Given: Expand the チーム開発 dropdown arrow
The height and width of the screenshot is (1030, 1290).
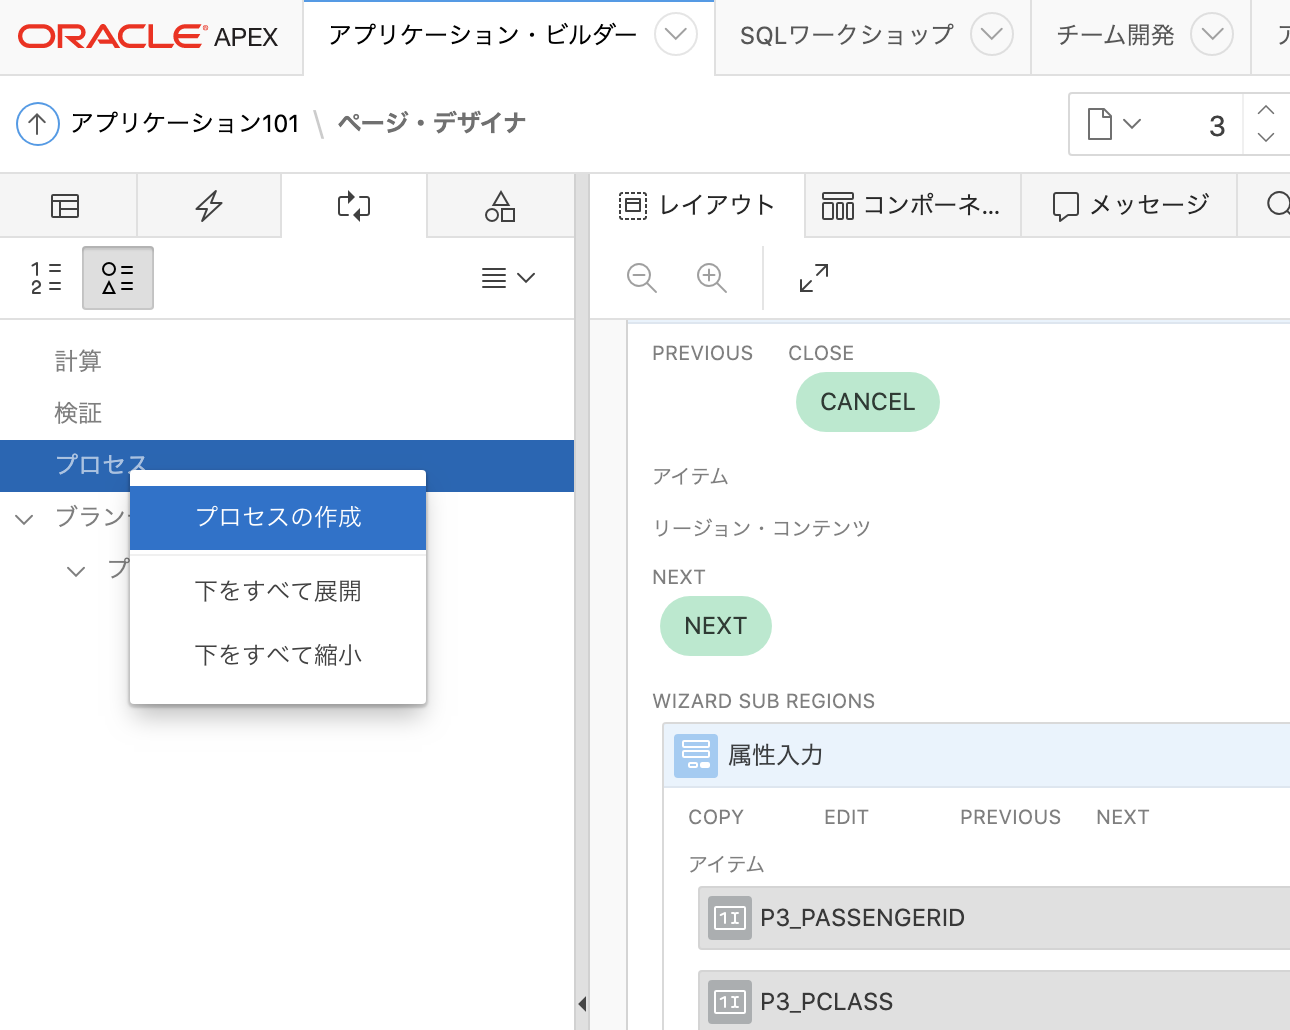Looking at the screenshot, I should pos(1212,35).
